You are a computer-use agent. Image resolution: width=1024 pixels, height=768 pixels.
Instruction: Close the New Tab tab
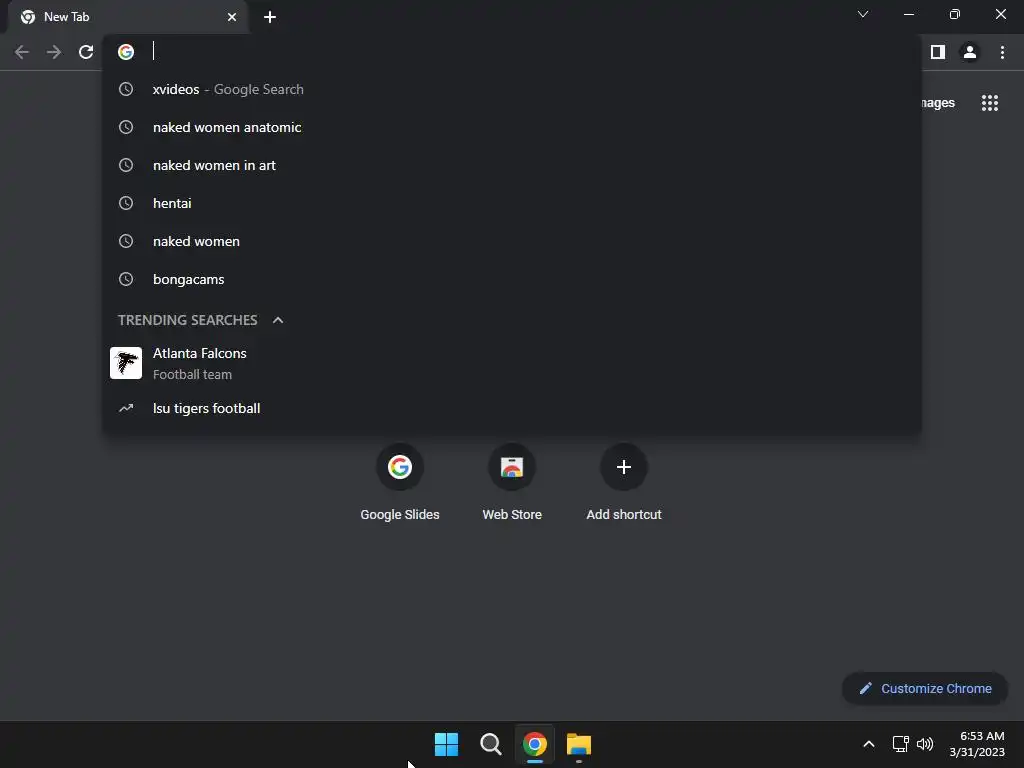232,17
